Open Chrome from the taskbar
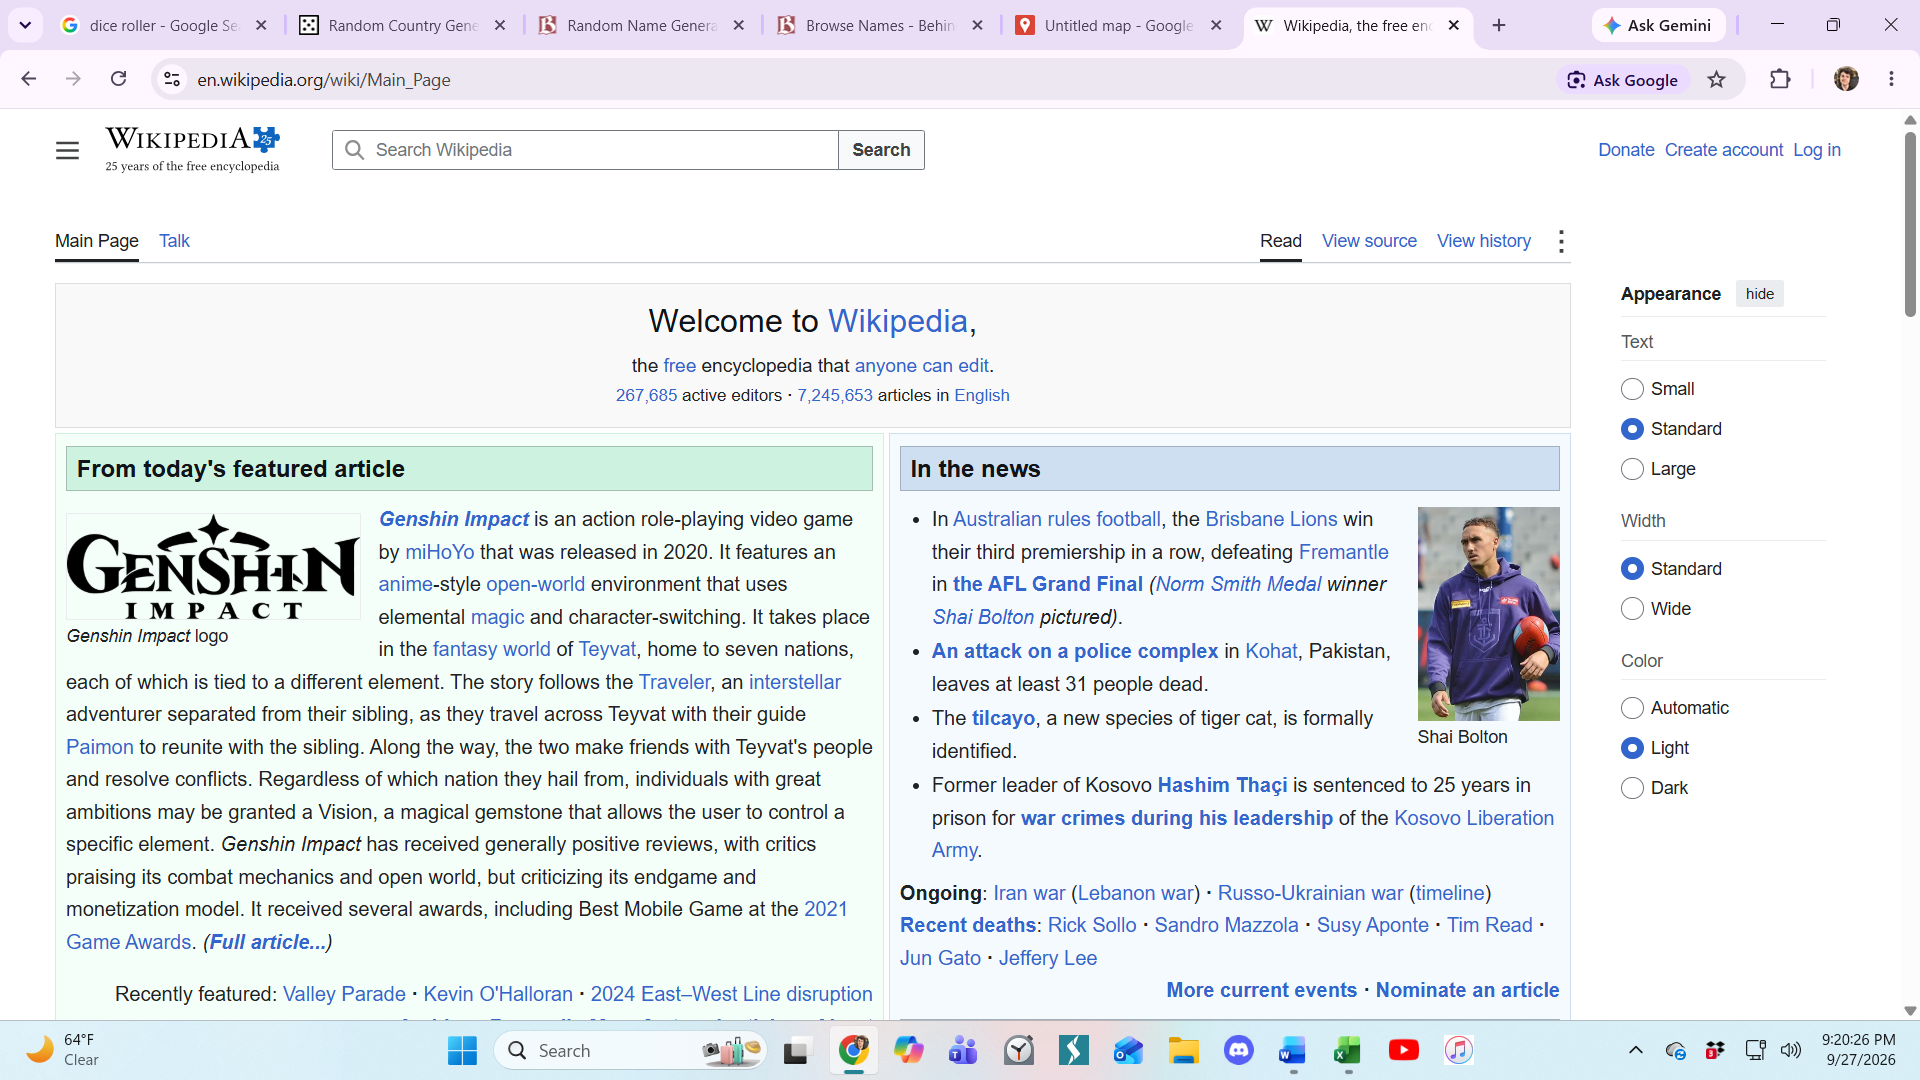 [x=853, y=1050]
